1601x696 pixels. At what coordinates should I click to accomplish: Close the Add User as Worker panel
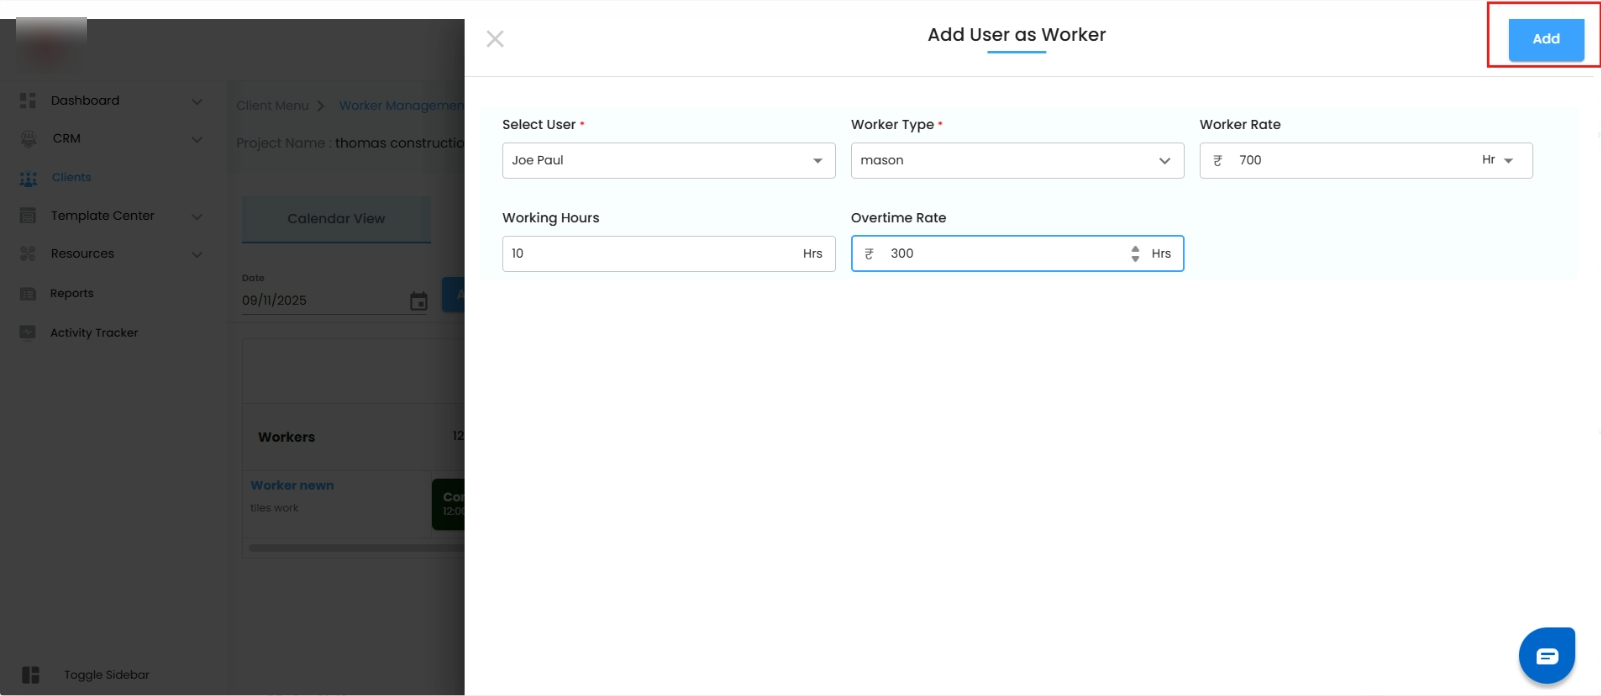coord(495,39)
